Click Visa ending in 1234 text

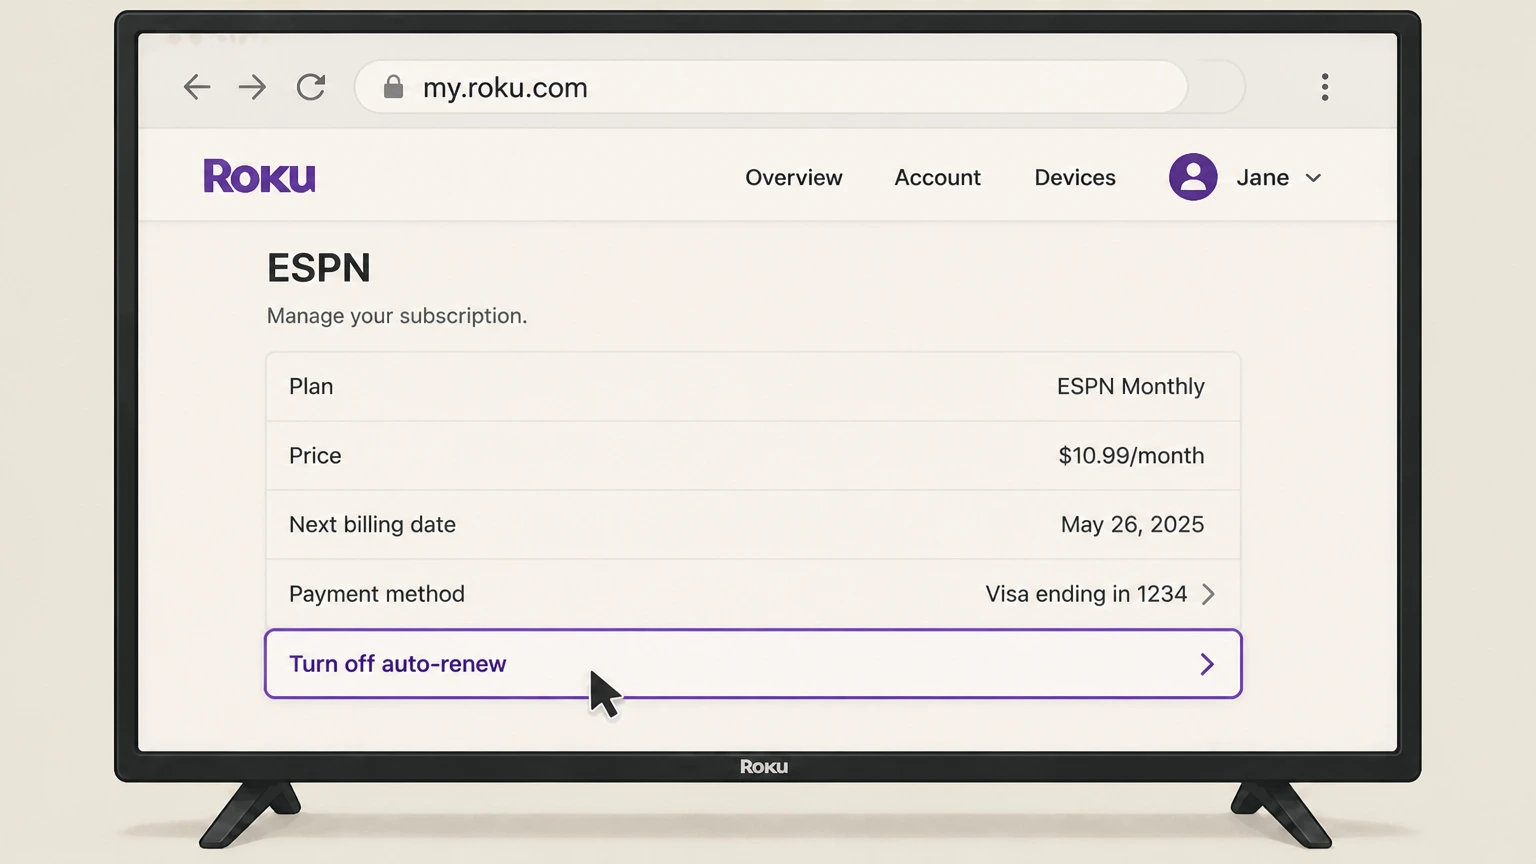pos(1086,594)
